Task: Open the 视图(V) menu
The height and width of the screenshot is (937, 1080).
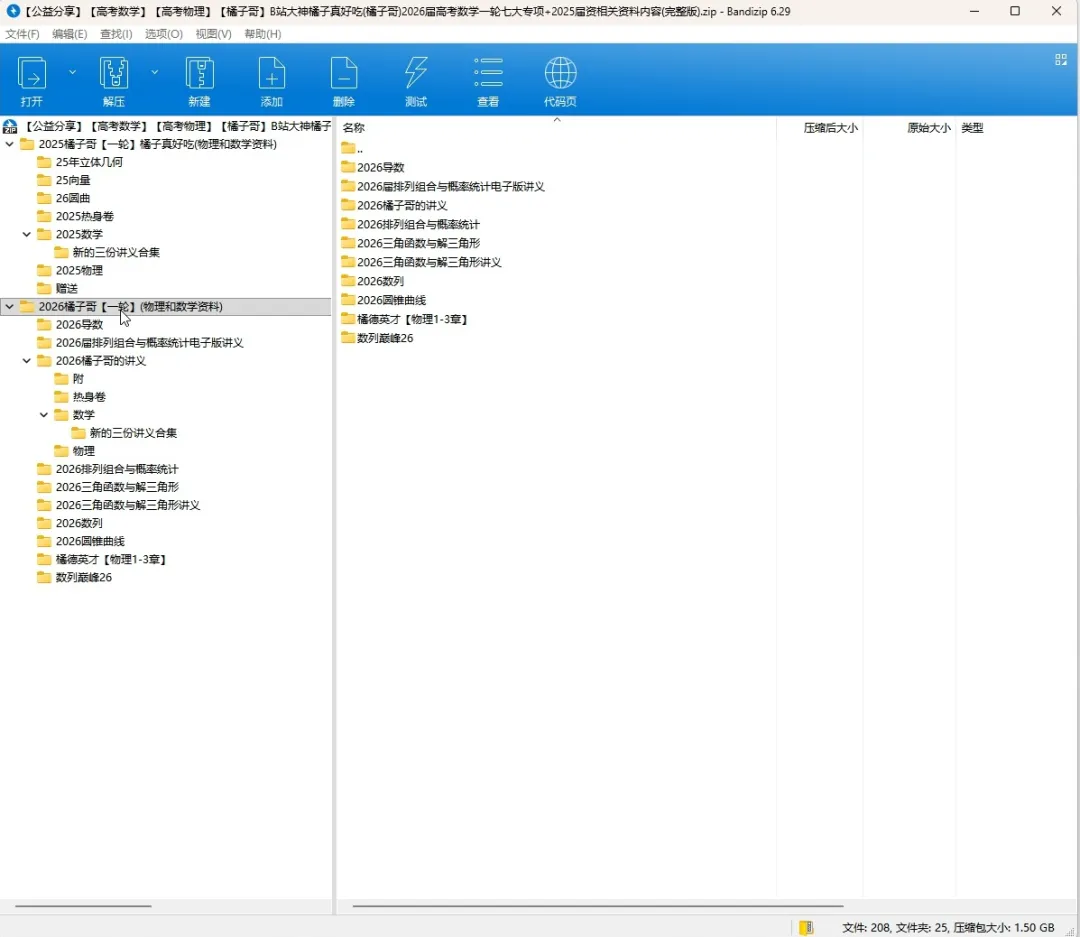Action: pyautogui.click(x=214, y=34)
